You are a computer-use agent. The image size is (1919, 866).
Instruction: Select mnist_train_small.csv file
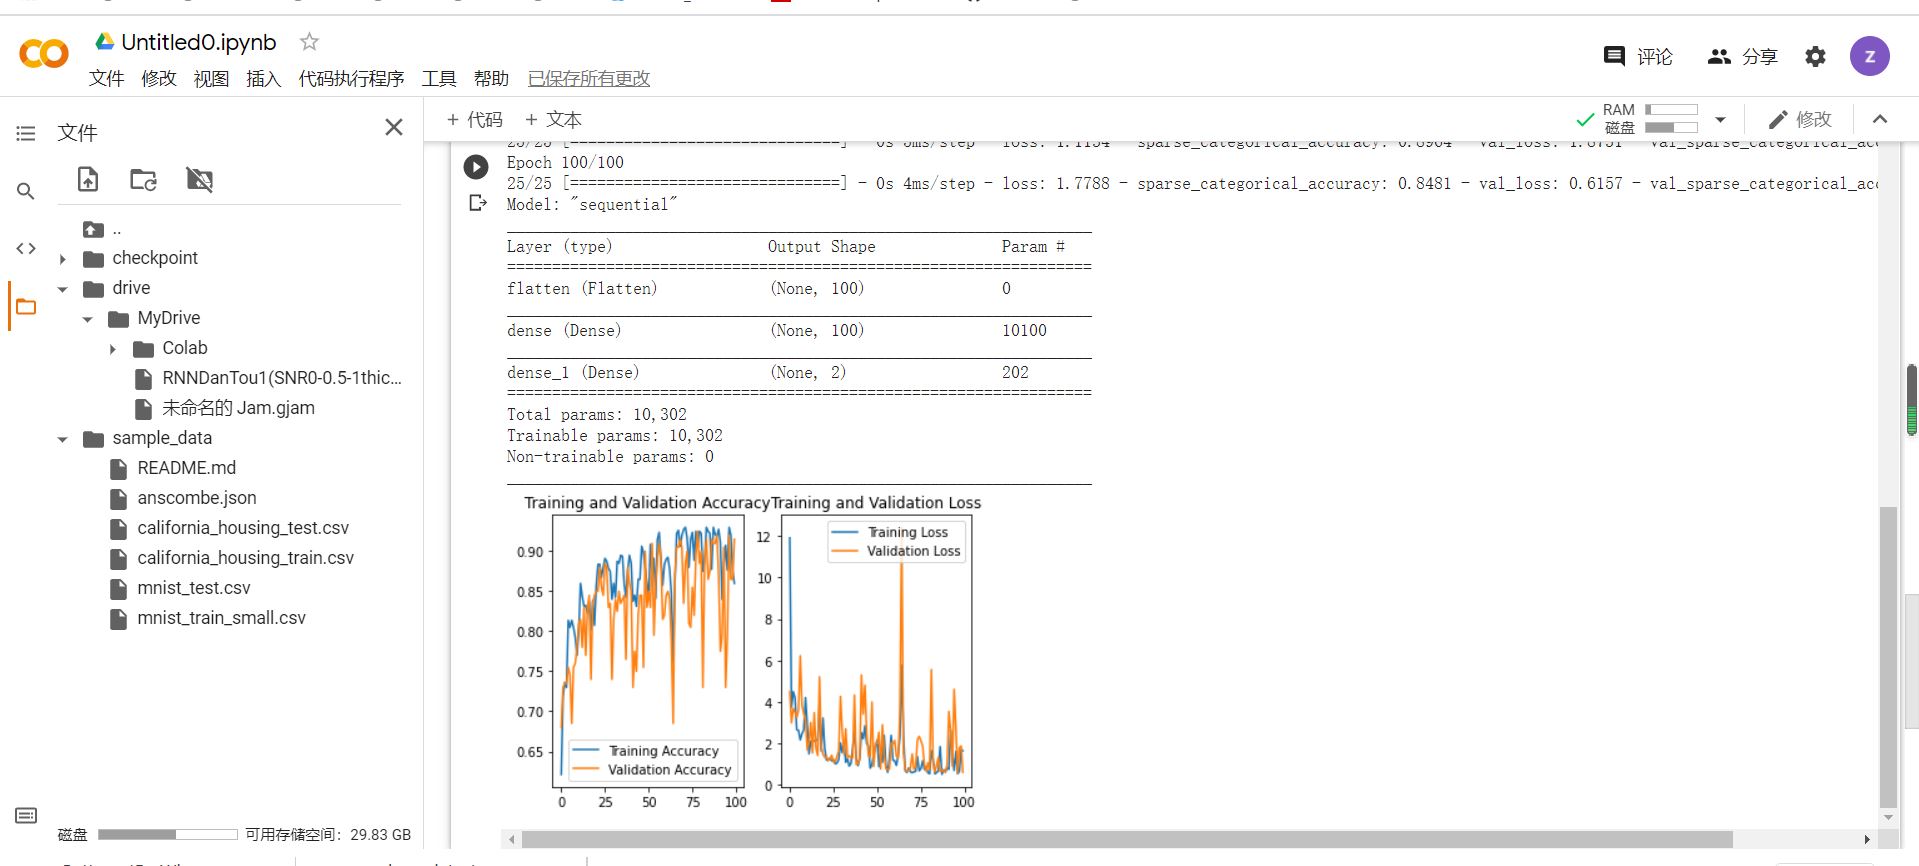click(x=221, y=618)
